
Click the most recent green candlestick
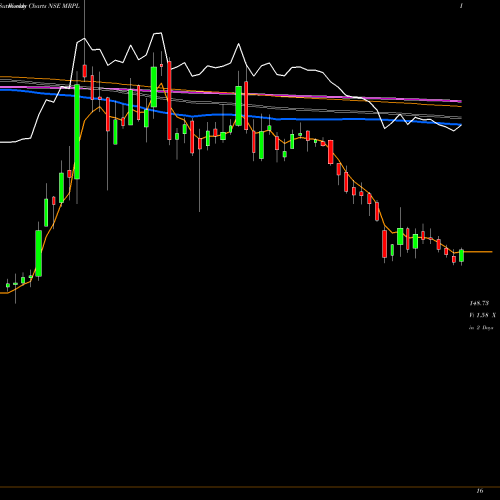[x=461, y=256]
